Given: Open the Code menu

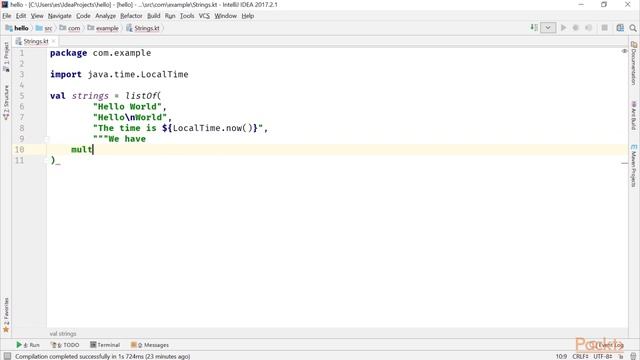Looking at the screenshot, I should point(83,16).
